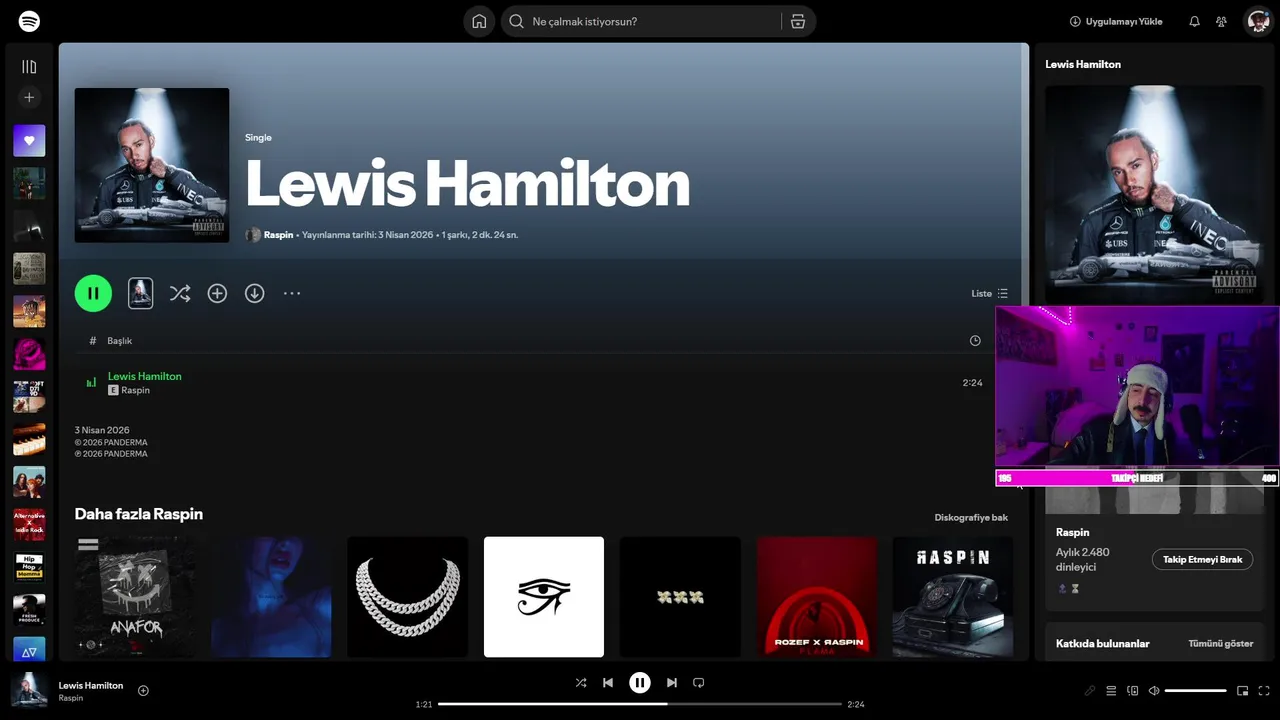Adjust the volume slider
The height and width of the screenshot is (720, 1280).
pyautogui.click(x=1195, y=691)
